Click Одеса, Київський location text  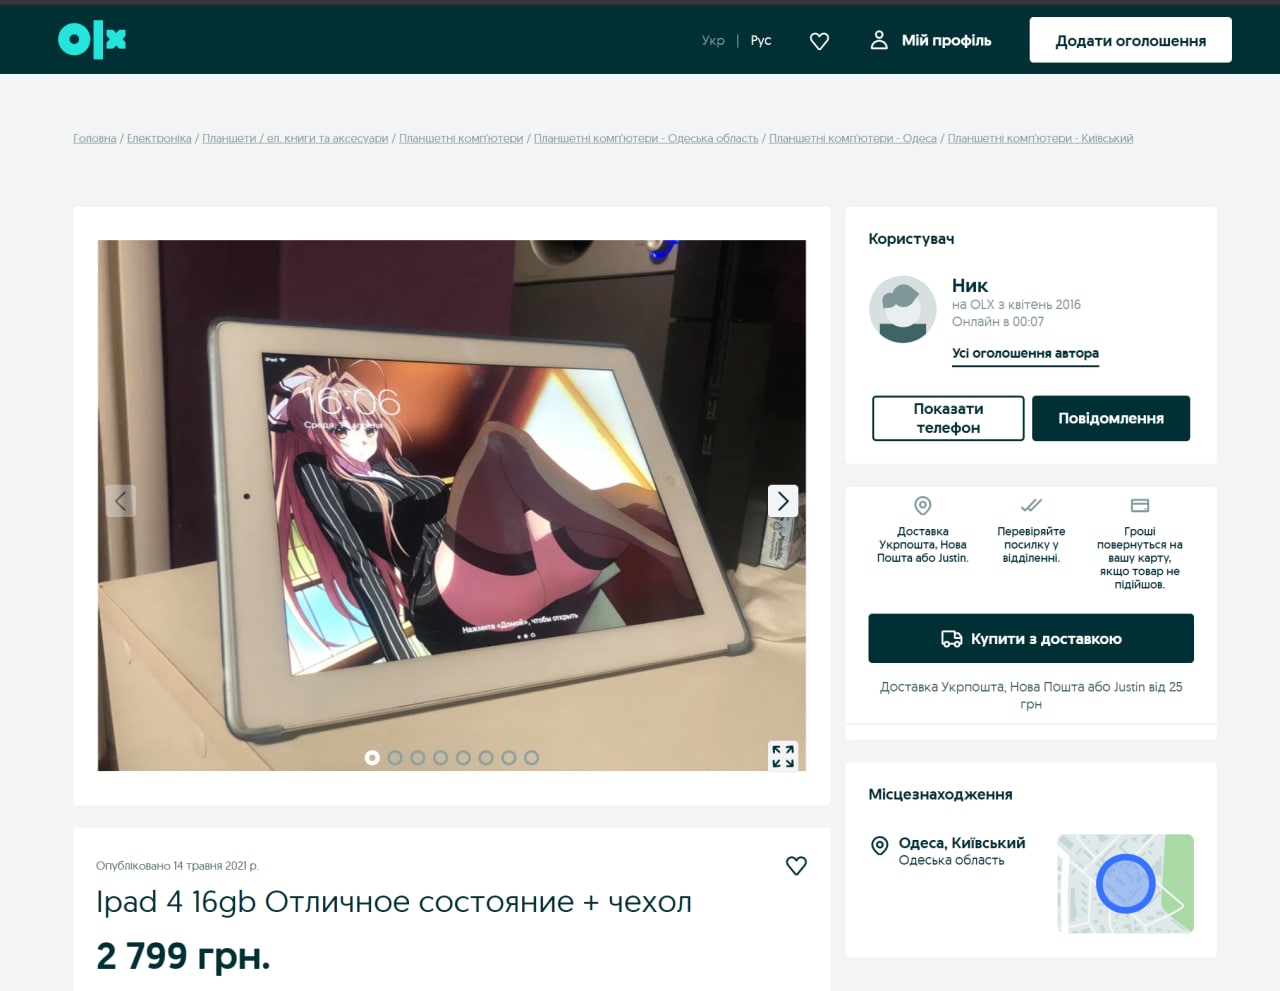(x=962, y=843)
